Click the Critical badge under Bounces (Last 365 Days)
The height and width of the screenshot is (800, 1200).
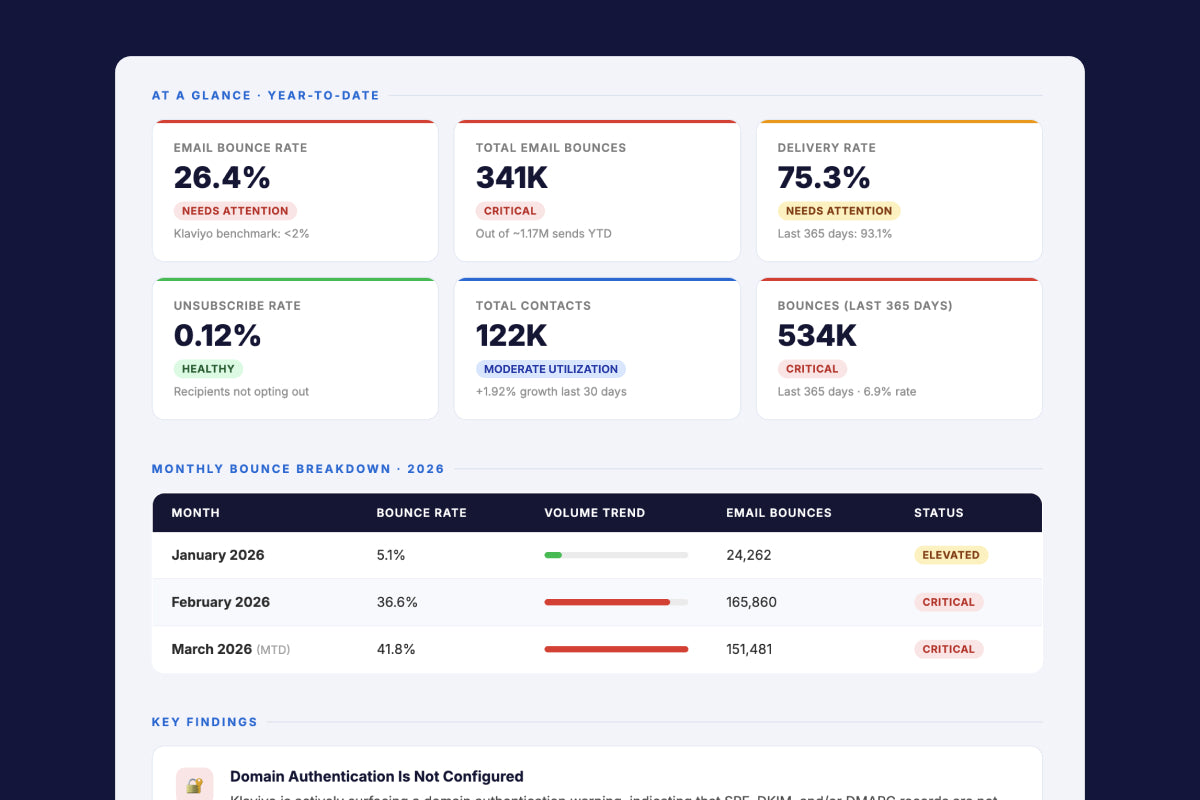[x=812, y=369]
